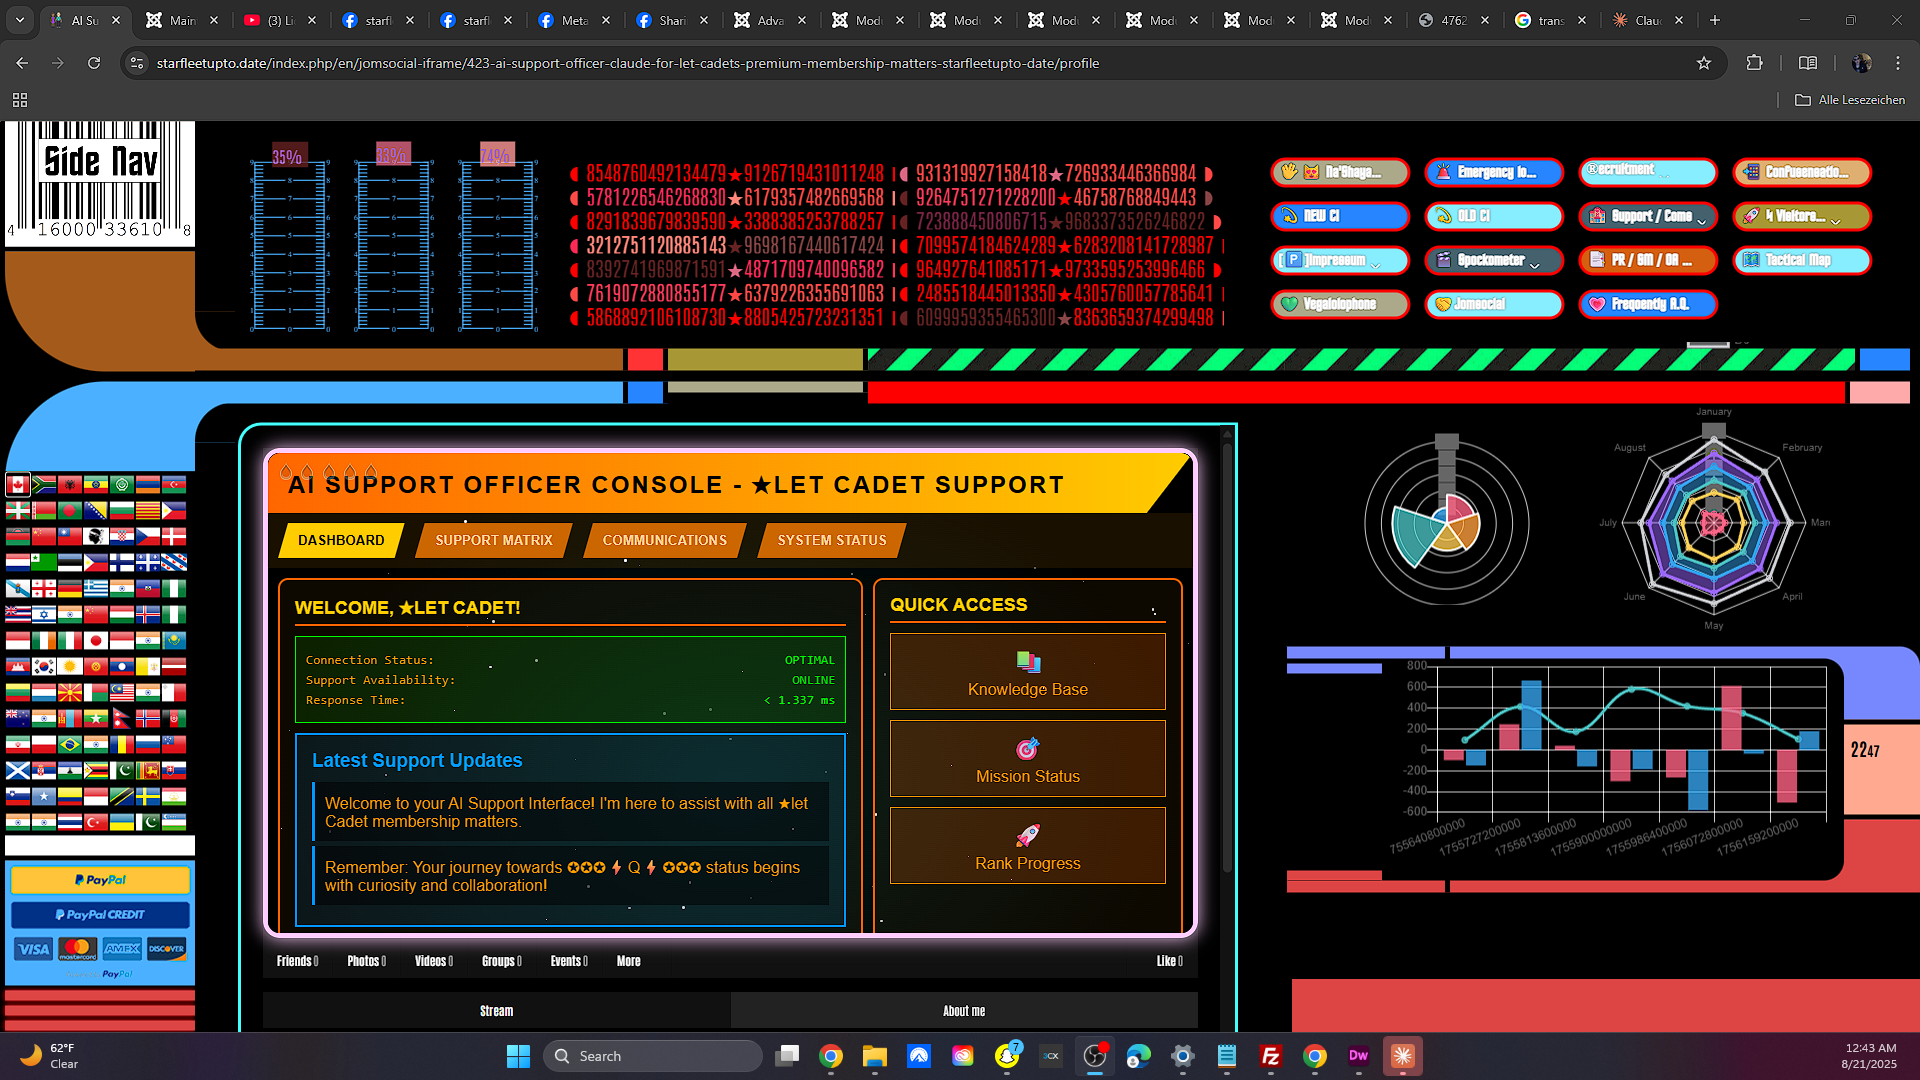Open the Jomsocial handshake menu button
The height and width of the screenshot is (1080, 1920).
pos(1493,304)
